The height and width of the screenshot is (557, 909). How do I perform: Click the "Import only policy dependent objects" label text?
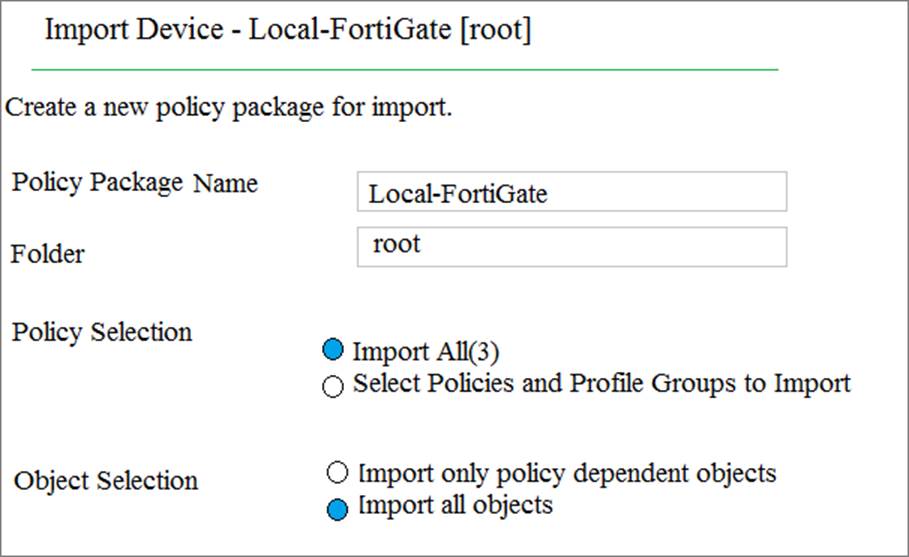(566, 471)
